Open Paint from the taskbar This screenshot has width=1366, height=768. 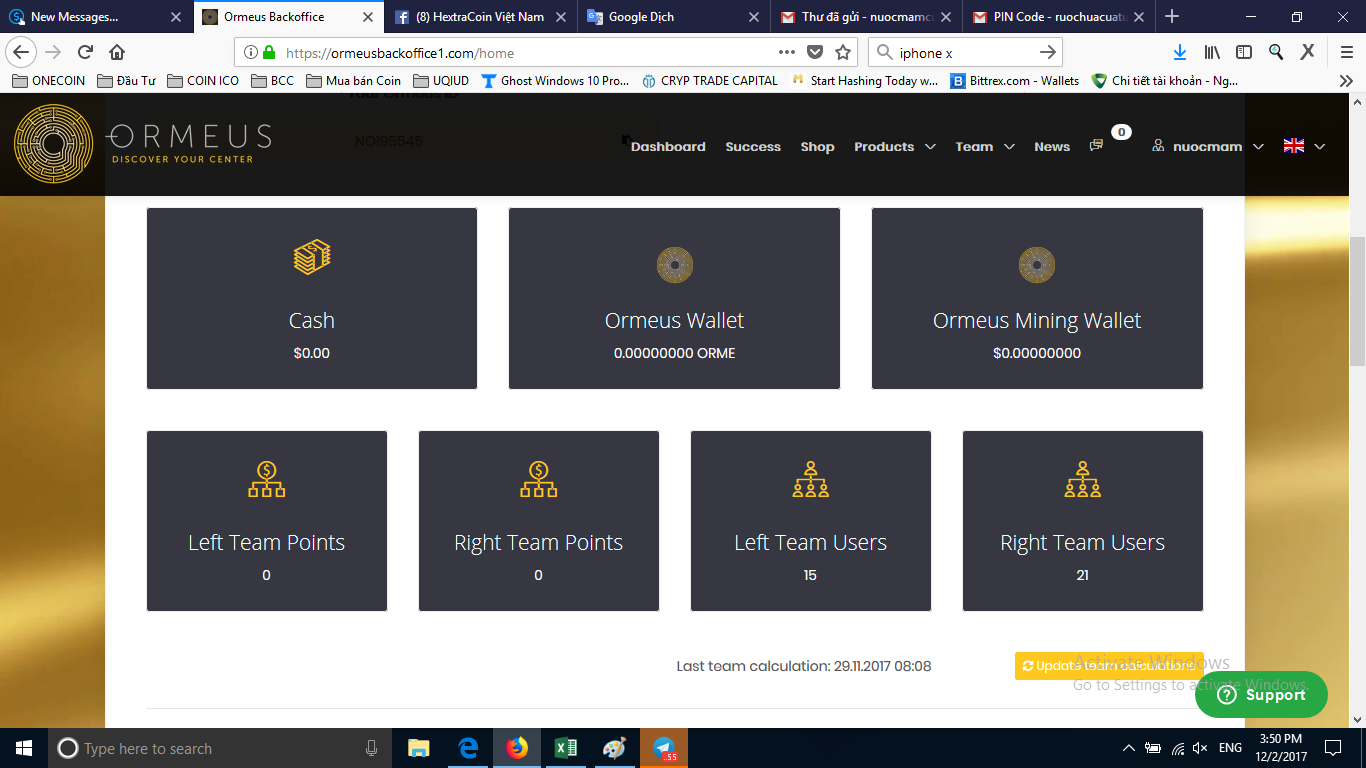pos(614,748)
